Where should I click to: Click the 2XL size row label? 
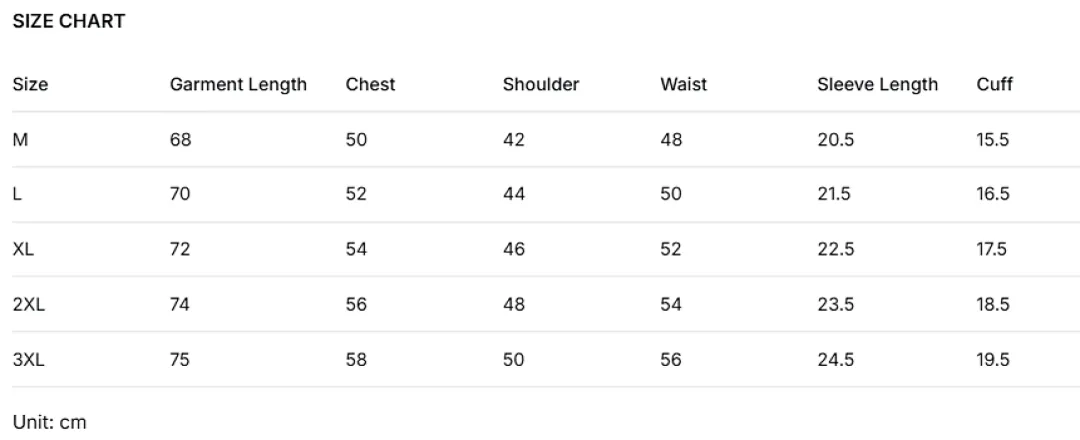coord(28,304)
